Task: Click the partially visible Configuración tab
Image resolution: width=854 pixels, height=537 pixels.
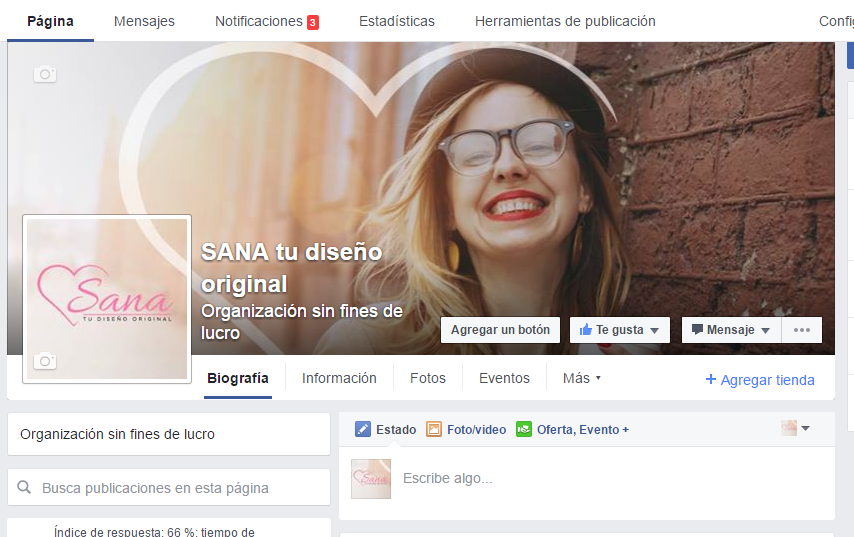Action: coord(836,21)
